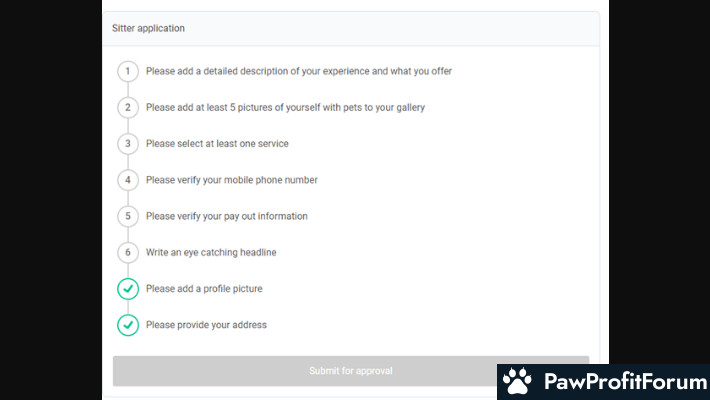Open 'verify your mobile phone number' step
The image size is (710, 400).
pyautogui.click(x=231, y=180)
